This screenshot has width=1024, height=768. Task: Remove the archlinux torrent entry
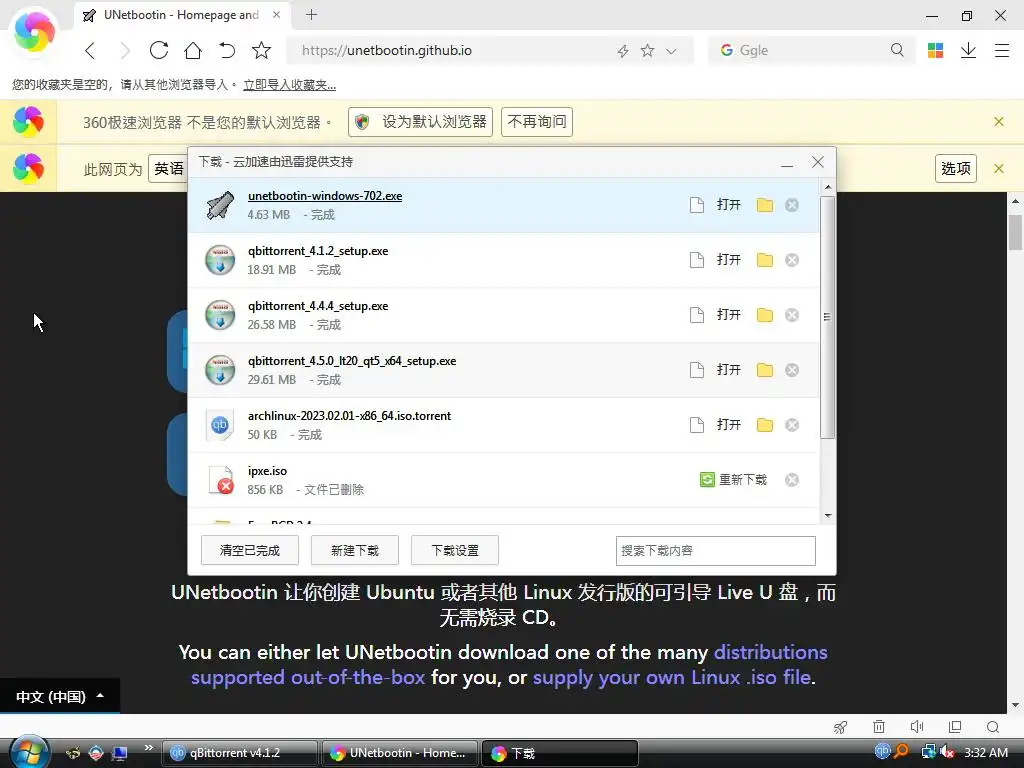point(792,425)
